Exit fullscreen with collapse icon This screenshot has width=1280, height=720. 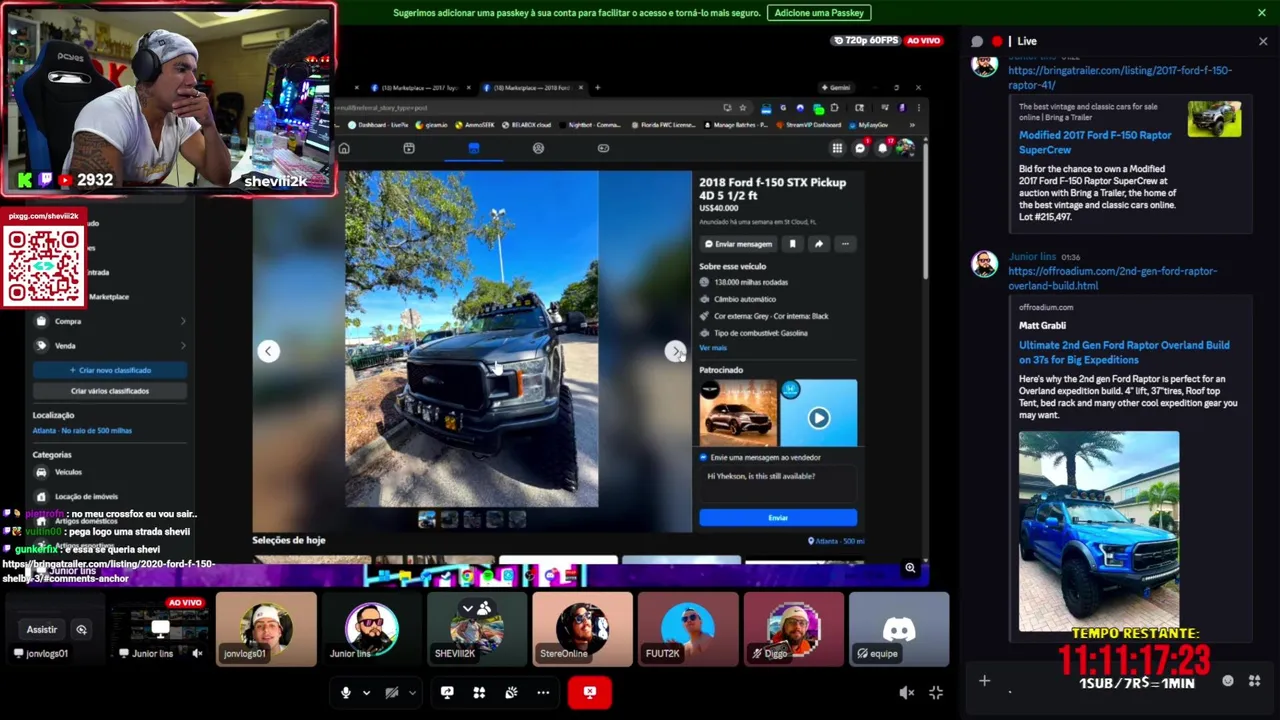pos(936,692)
